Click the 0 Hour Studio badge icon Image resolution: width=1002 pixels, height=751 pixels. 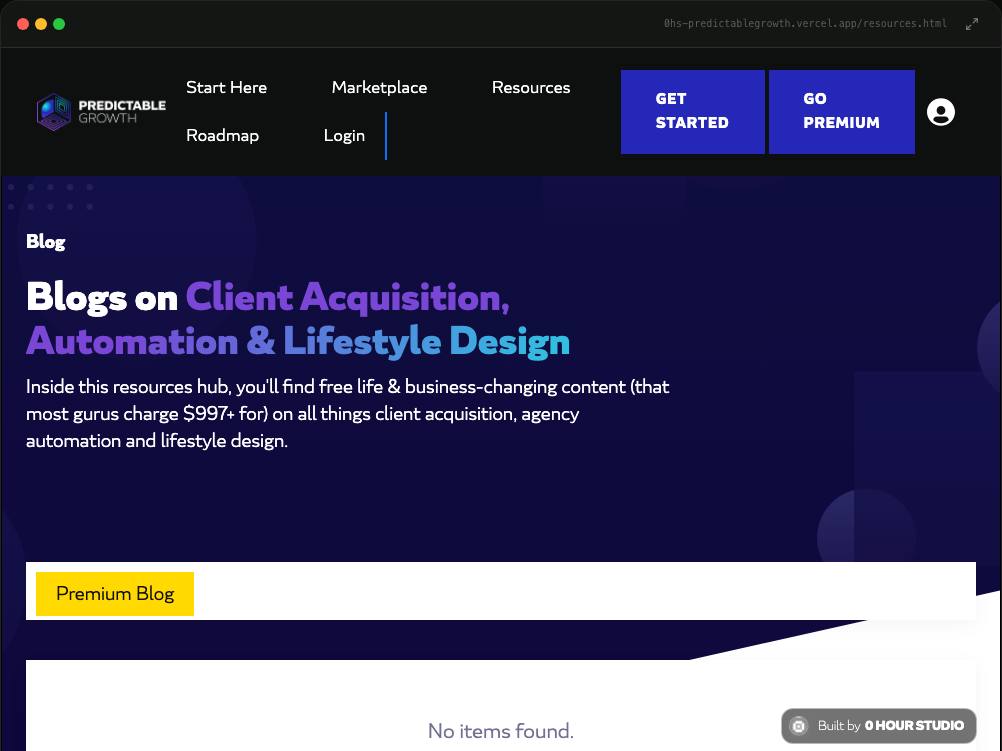tap(799, 725)
